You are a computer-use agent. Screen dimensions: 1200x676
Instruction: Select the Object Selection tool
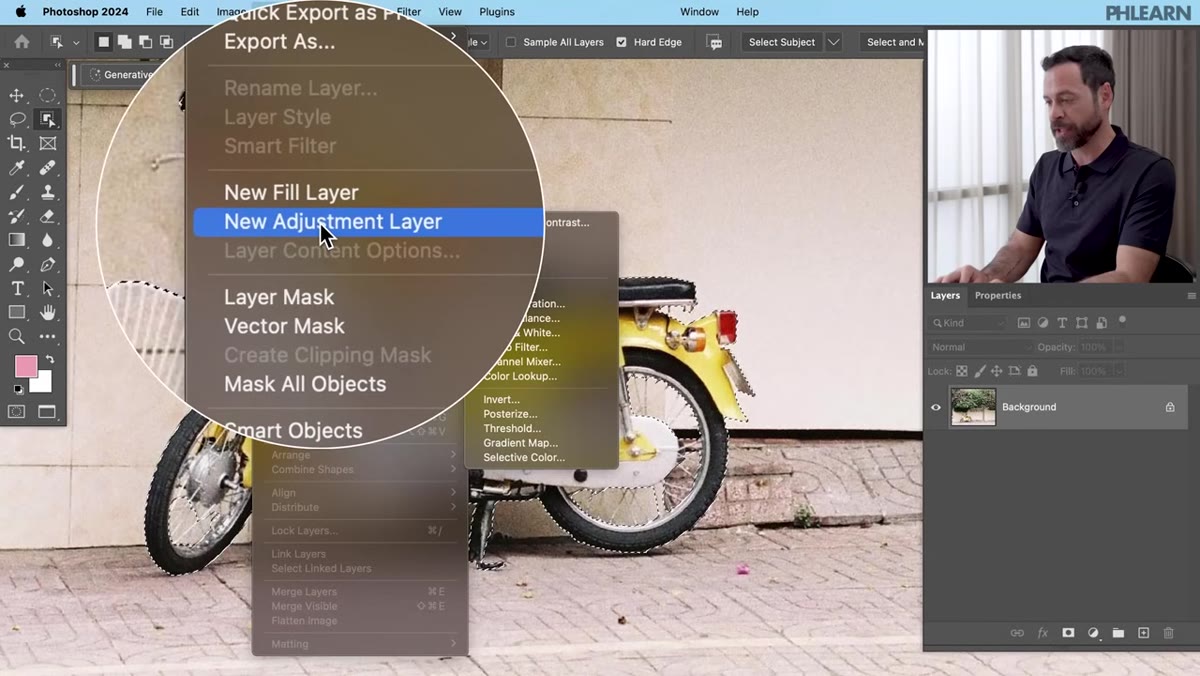tap(47, 119)
